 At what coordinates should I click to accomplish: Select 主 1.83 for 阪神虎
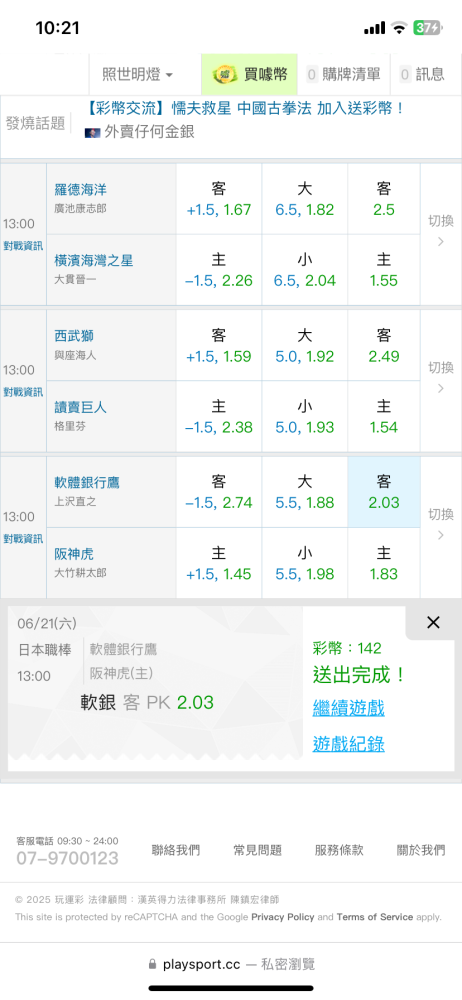click(384, 563)
